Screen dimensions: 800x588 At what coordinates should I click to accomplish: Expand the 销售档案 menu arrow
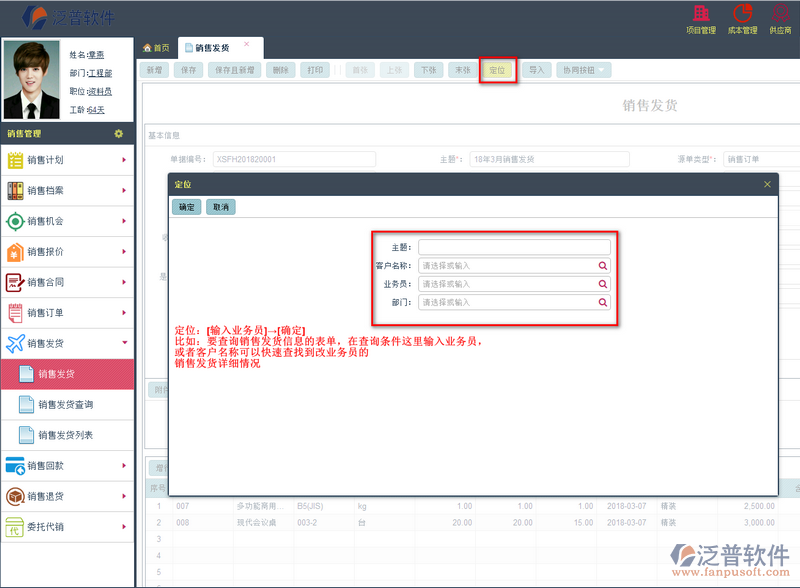(x=124, y=190)
